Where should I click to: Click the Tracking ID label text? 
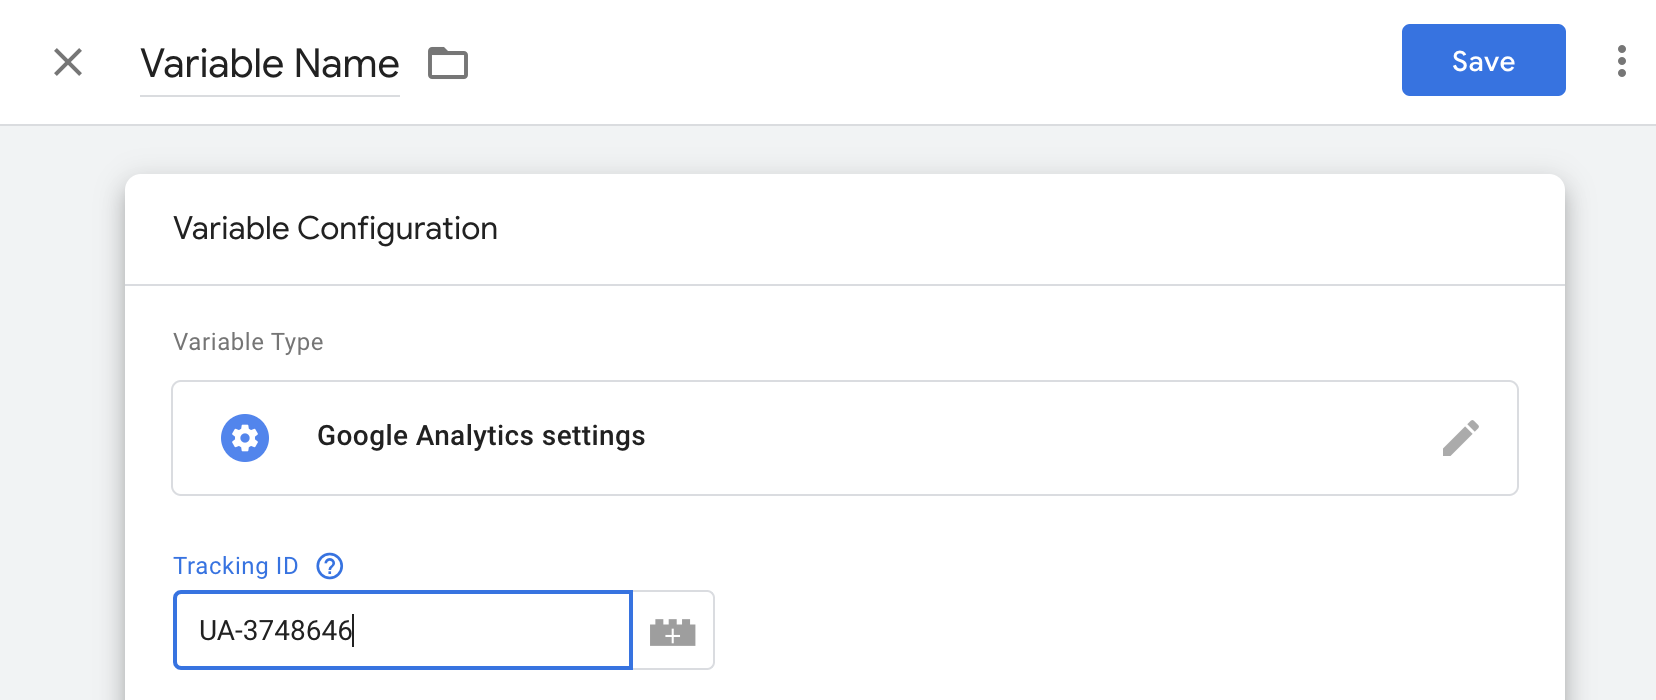[x=236, y=566]
